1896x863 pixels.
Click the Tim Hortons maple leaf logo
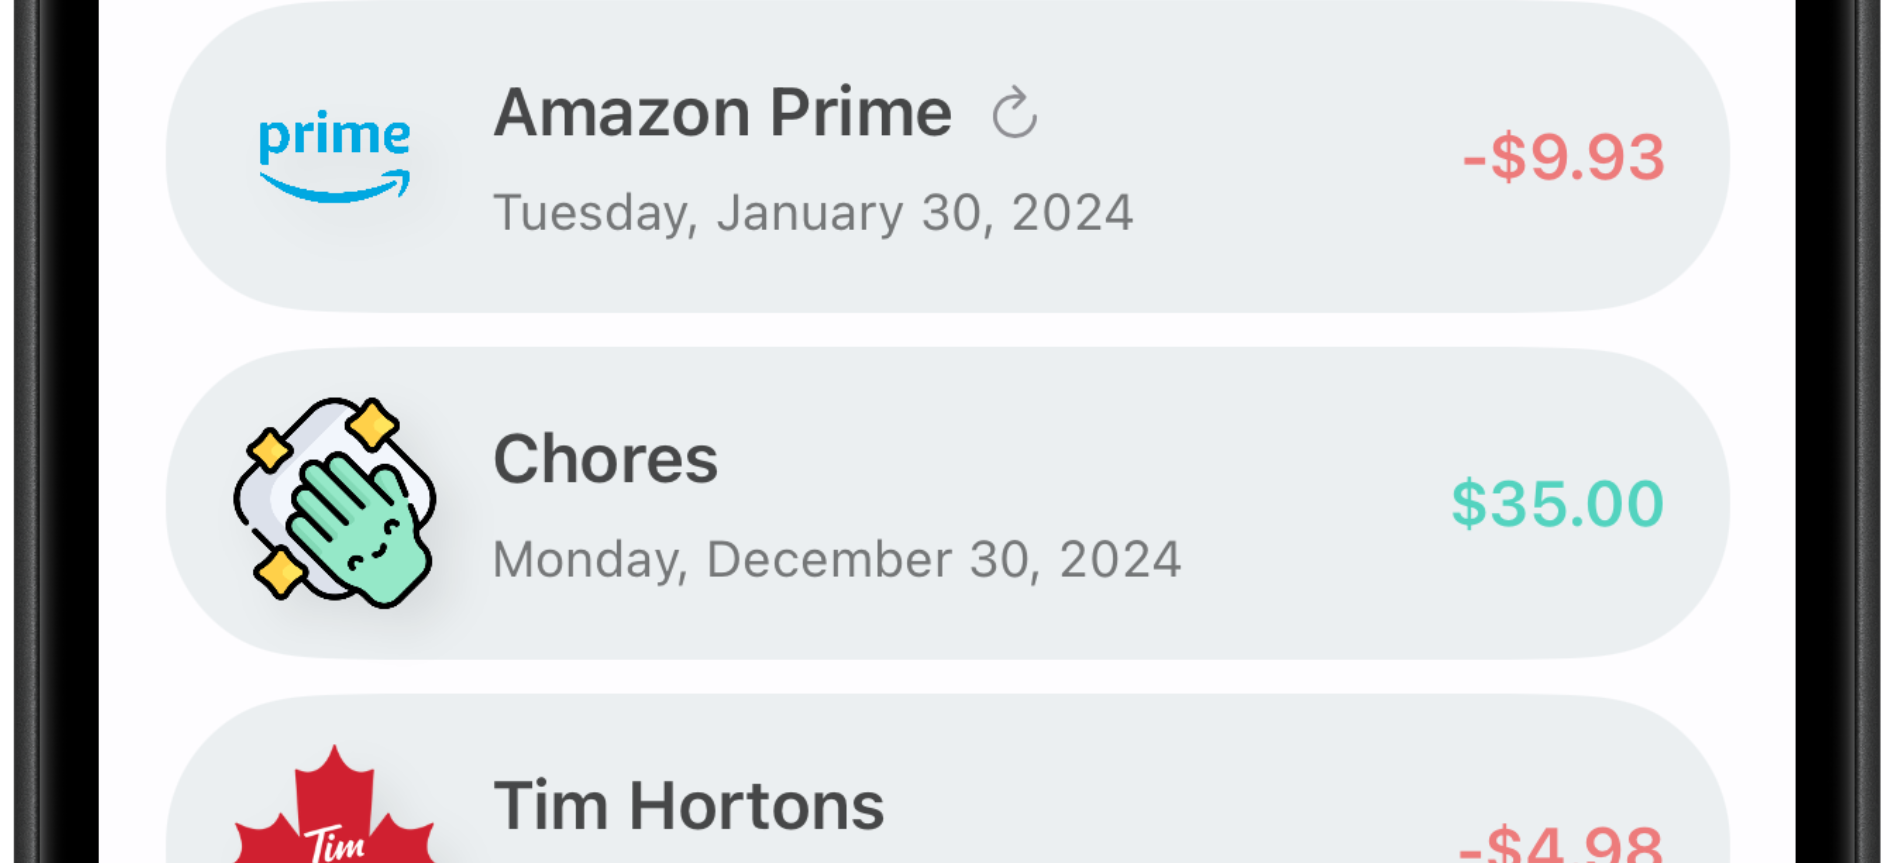334,810
